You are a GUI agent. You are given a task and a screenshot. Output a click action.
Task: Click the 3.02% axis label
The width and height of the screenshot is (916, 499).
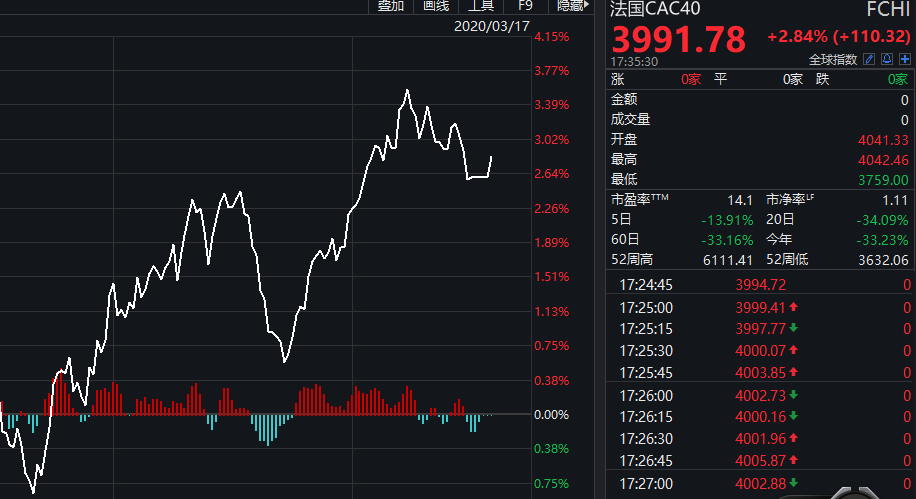pyautogui.click(x=551, y=140)
